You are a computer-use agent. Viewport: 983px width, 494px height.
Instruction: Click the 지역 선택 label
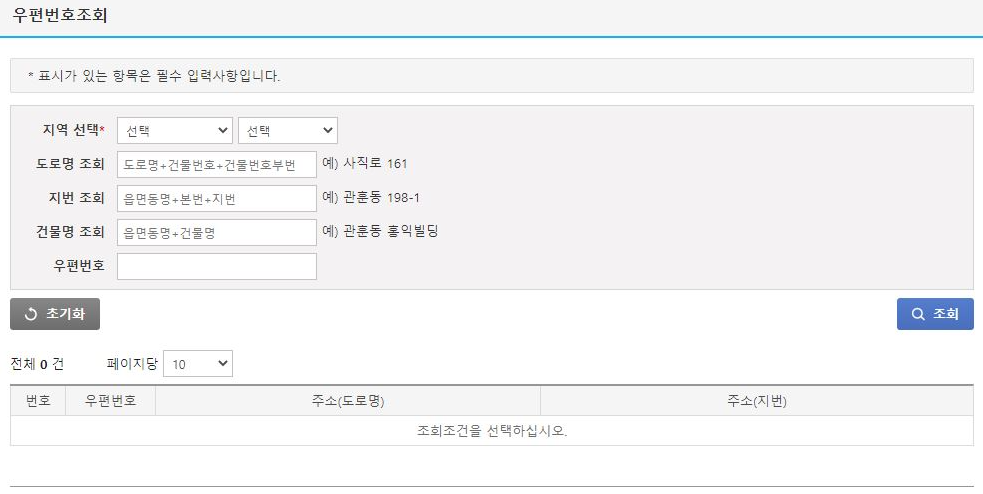click(73, 130)
